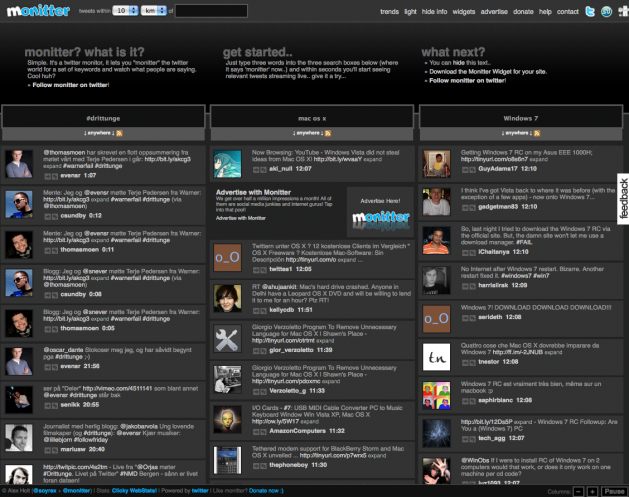The width and height of the screenshot is (629, 497).
Task: Open RSS feed for mac os x column
Action: [328, 133]
